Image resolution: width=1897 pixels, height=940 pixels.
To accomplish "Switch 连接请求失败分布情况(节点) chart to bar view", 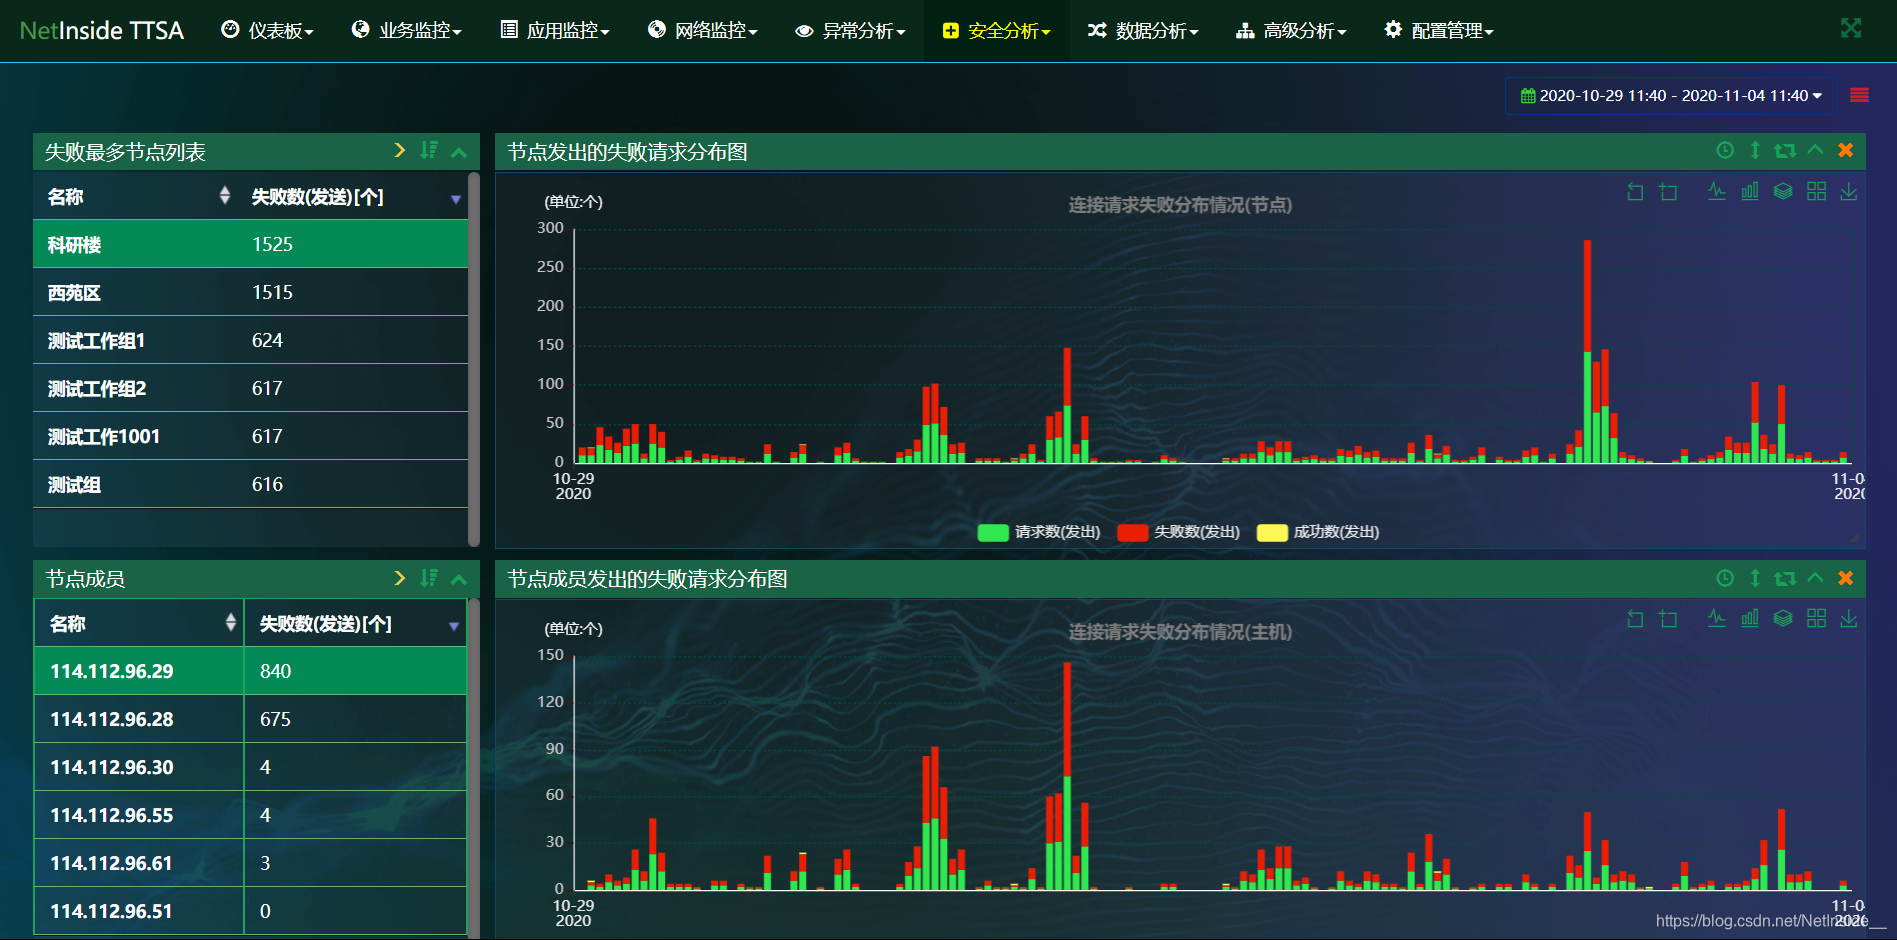I will point(1750,191).
